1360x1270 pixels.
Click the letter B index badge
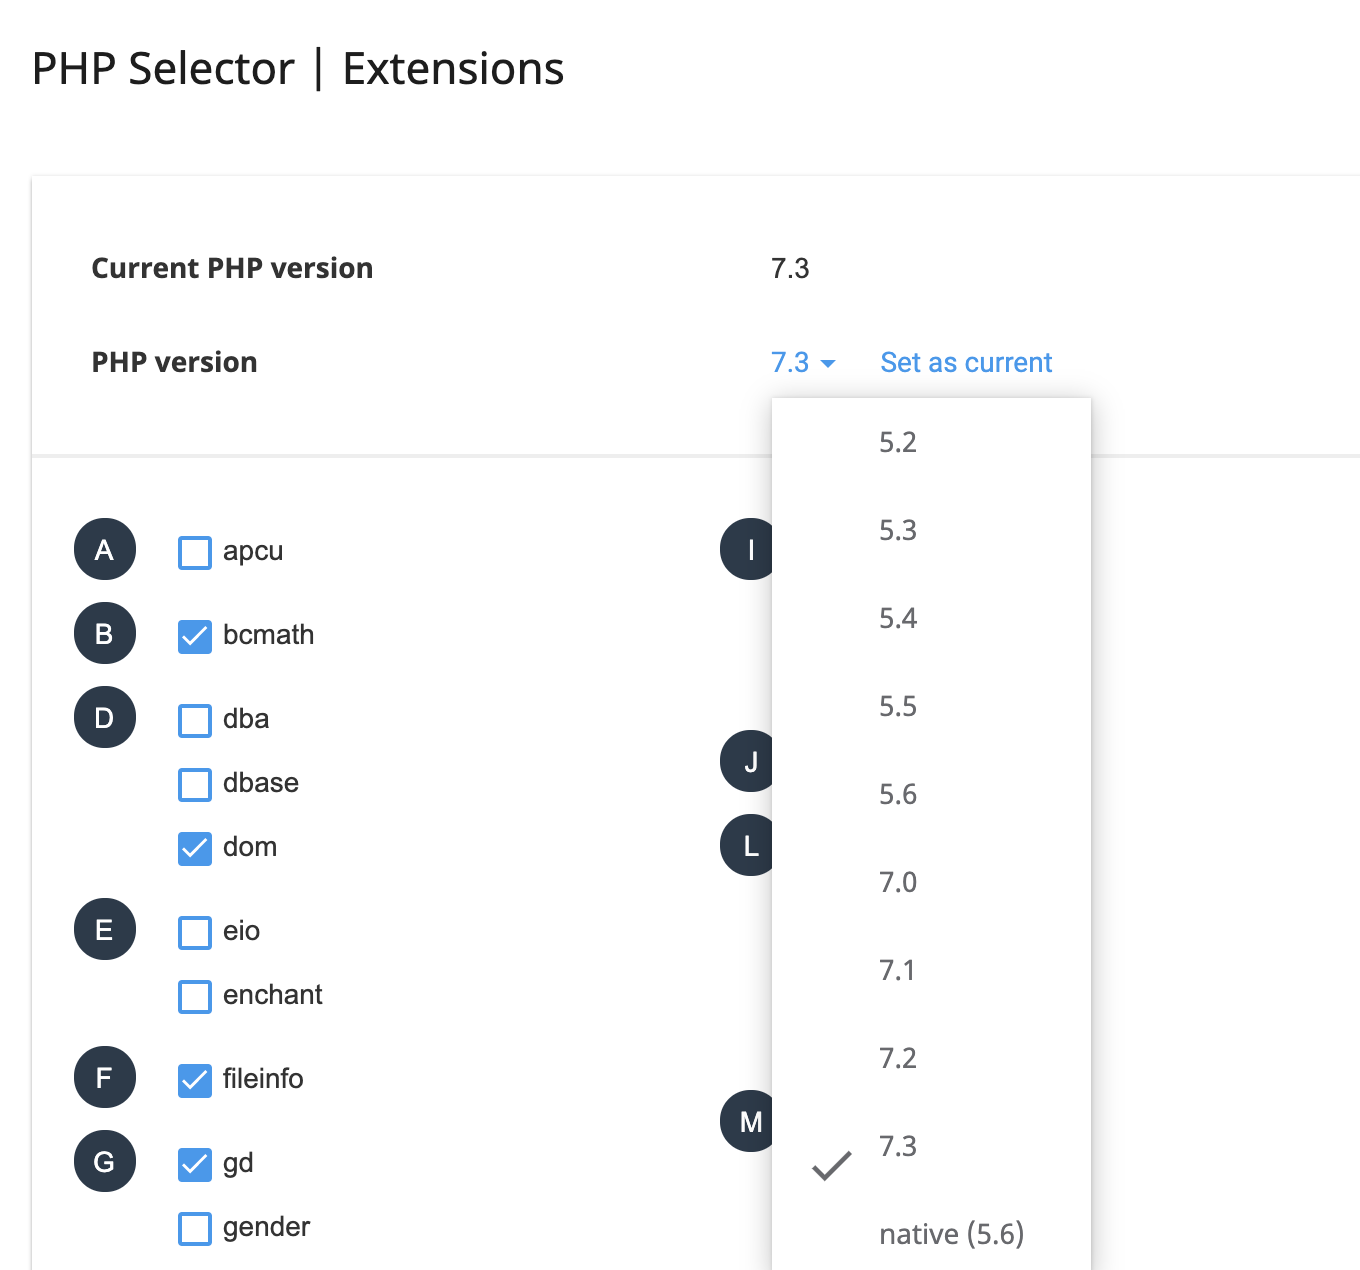click(105, 634)
